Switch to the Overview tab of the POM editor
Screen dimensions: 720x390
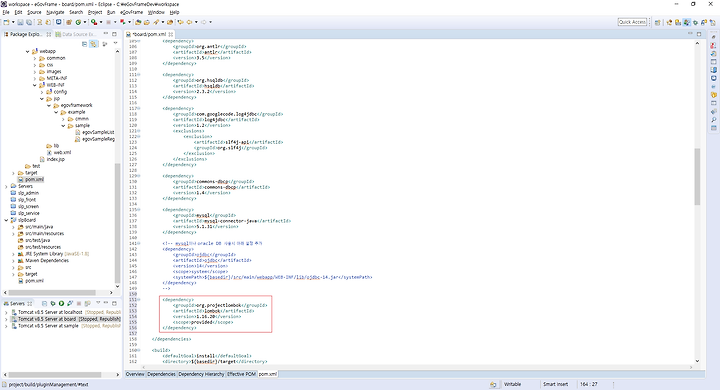point(135,374)
